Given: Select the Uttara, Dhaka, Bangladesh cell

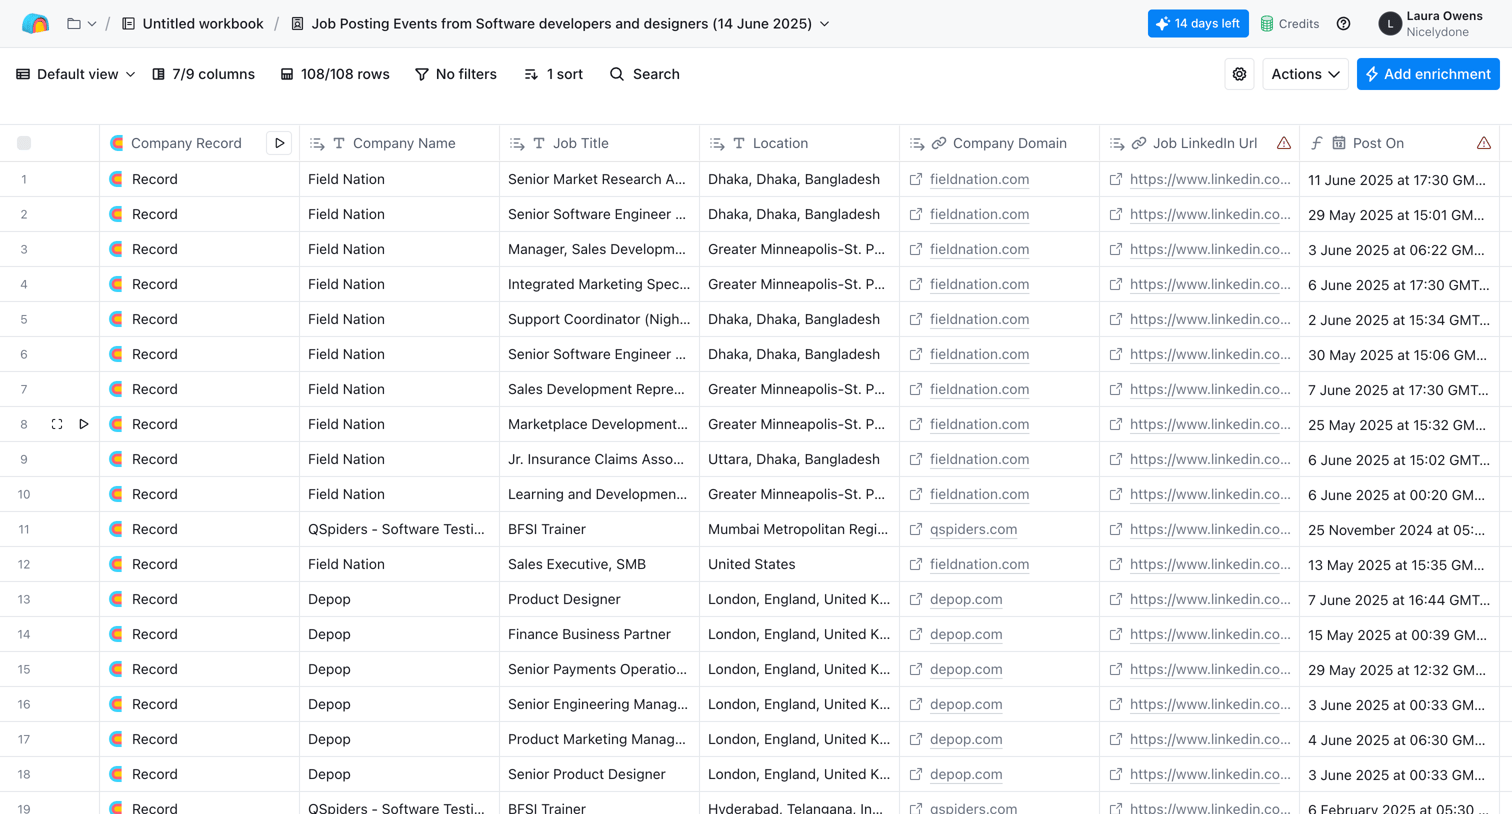Looking at the screenshot, I should click(x=799, y=459).
